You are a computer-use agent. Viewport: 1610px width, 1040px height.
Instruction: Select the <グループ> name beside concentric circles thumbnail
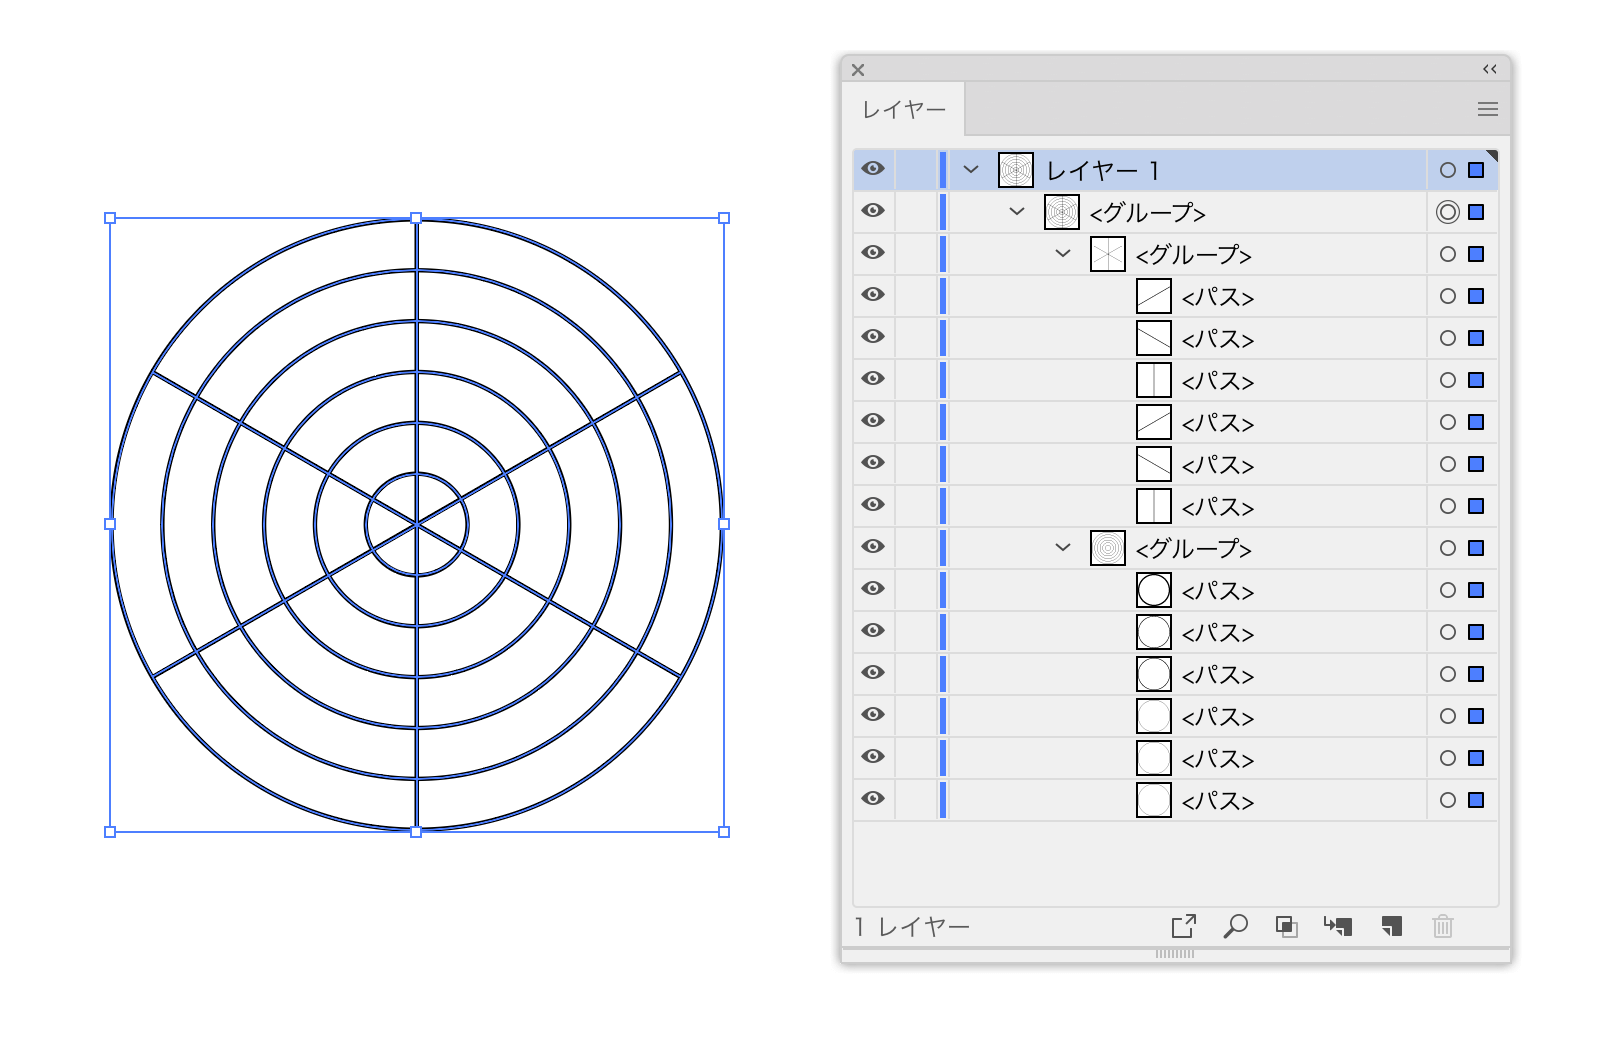[x=1193, y=549]
